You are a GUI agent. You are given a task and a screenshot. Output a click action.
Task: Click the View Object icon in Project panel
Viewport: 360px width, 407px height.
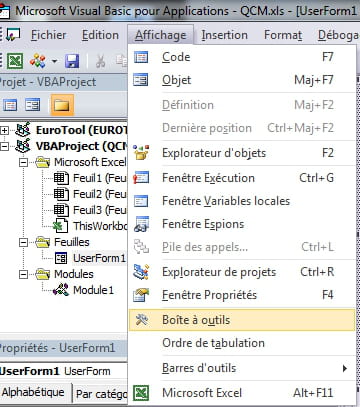pyautogui.click(x=33, y=105)
